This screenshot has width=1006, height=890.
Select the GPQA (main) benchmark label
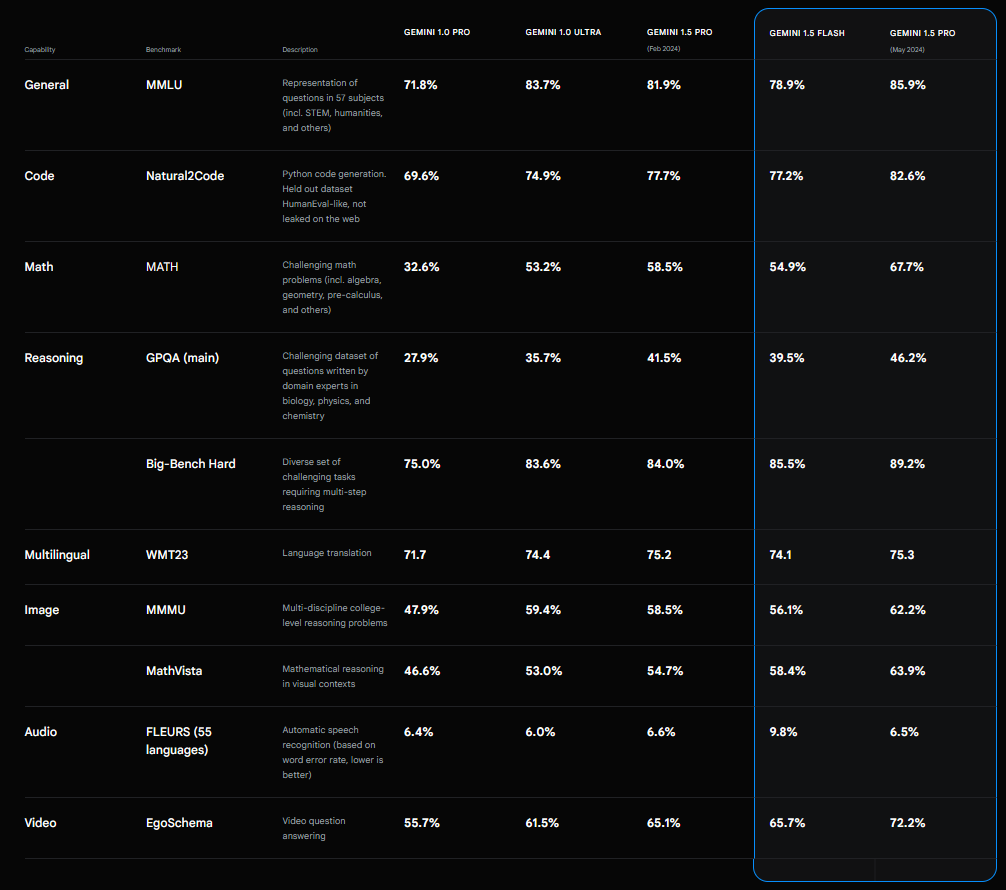tap(182, 358)
